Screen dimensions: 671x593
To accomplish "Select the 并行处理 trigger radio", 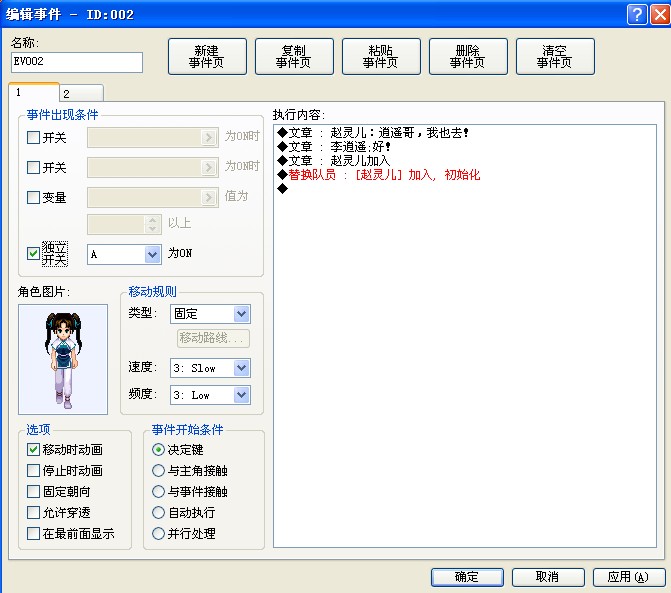I will tap(158, 533).
